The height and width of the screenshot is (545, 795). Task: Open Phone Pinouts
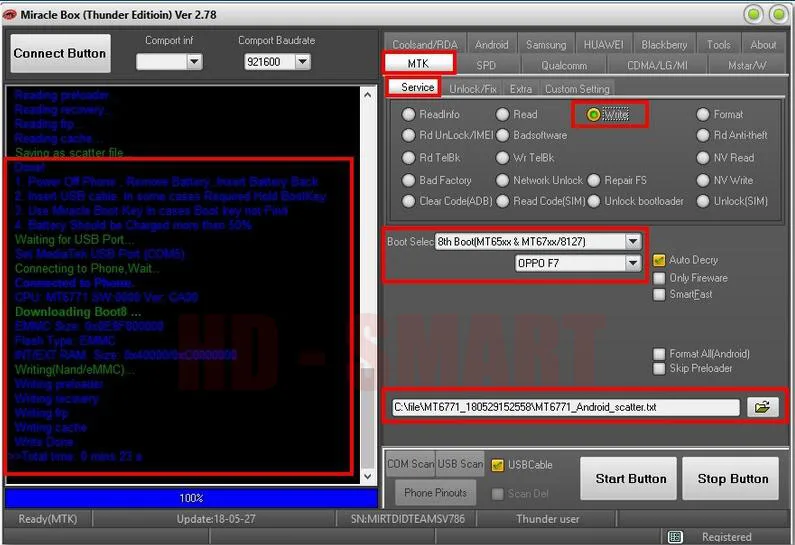[x=436, y=493]
